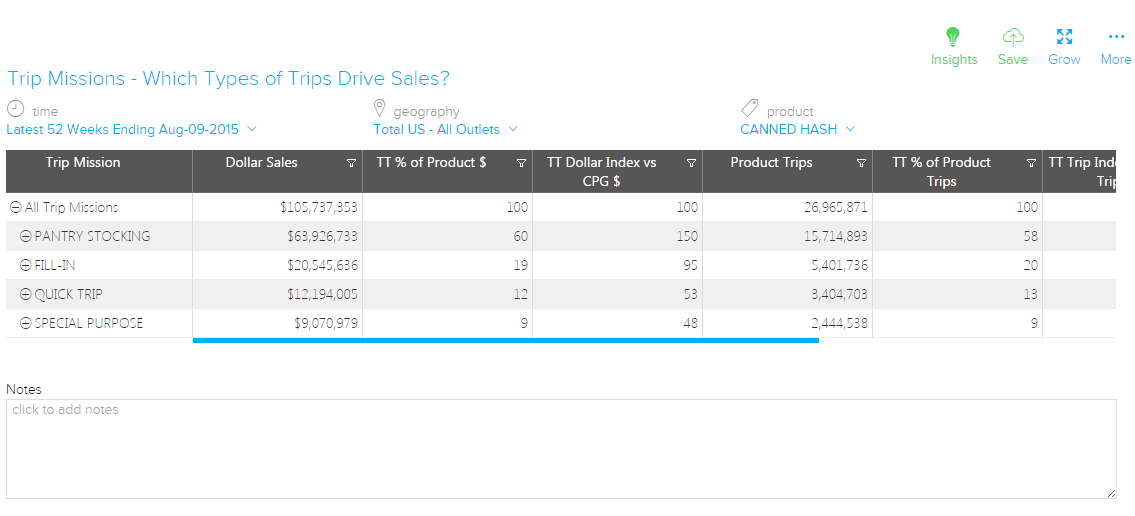Collapse the PANTRY STOCKING row

[x=26, y=237]
